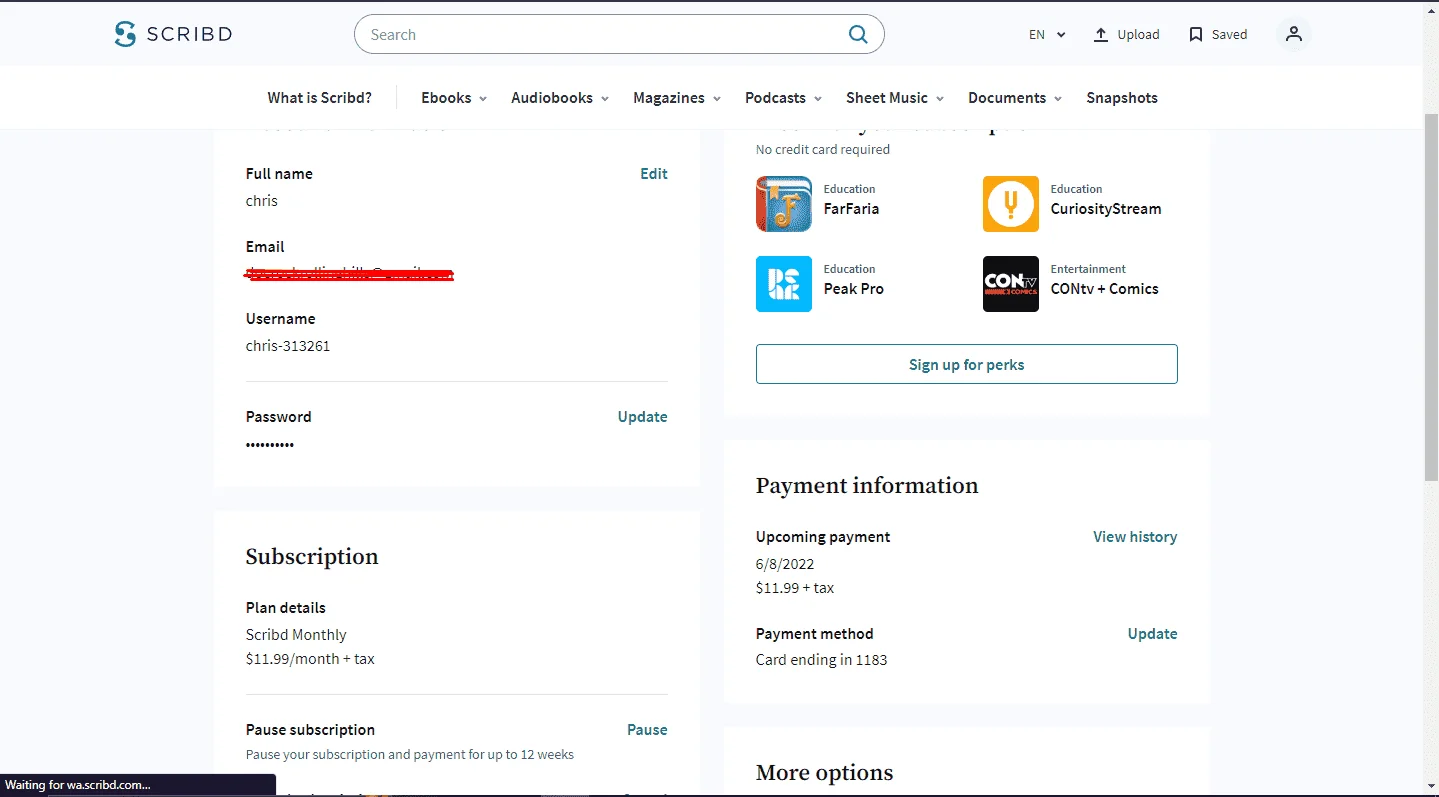
Task: Click the Subscription heading
Action: [312, 557]
